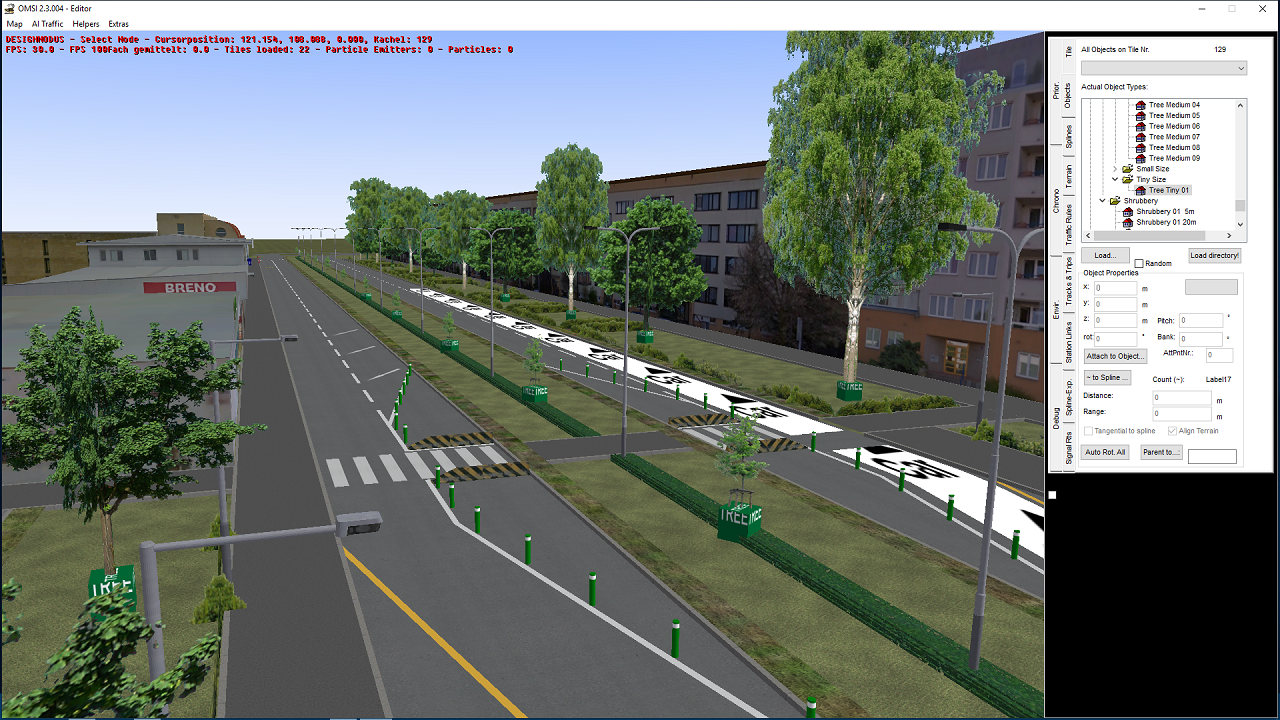Click the Tree Medium 09 object icon
The image size is (1280, 720).
point(1141,158)
